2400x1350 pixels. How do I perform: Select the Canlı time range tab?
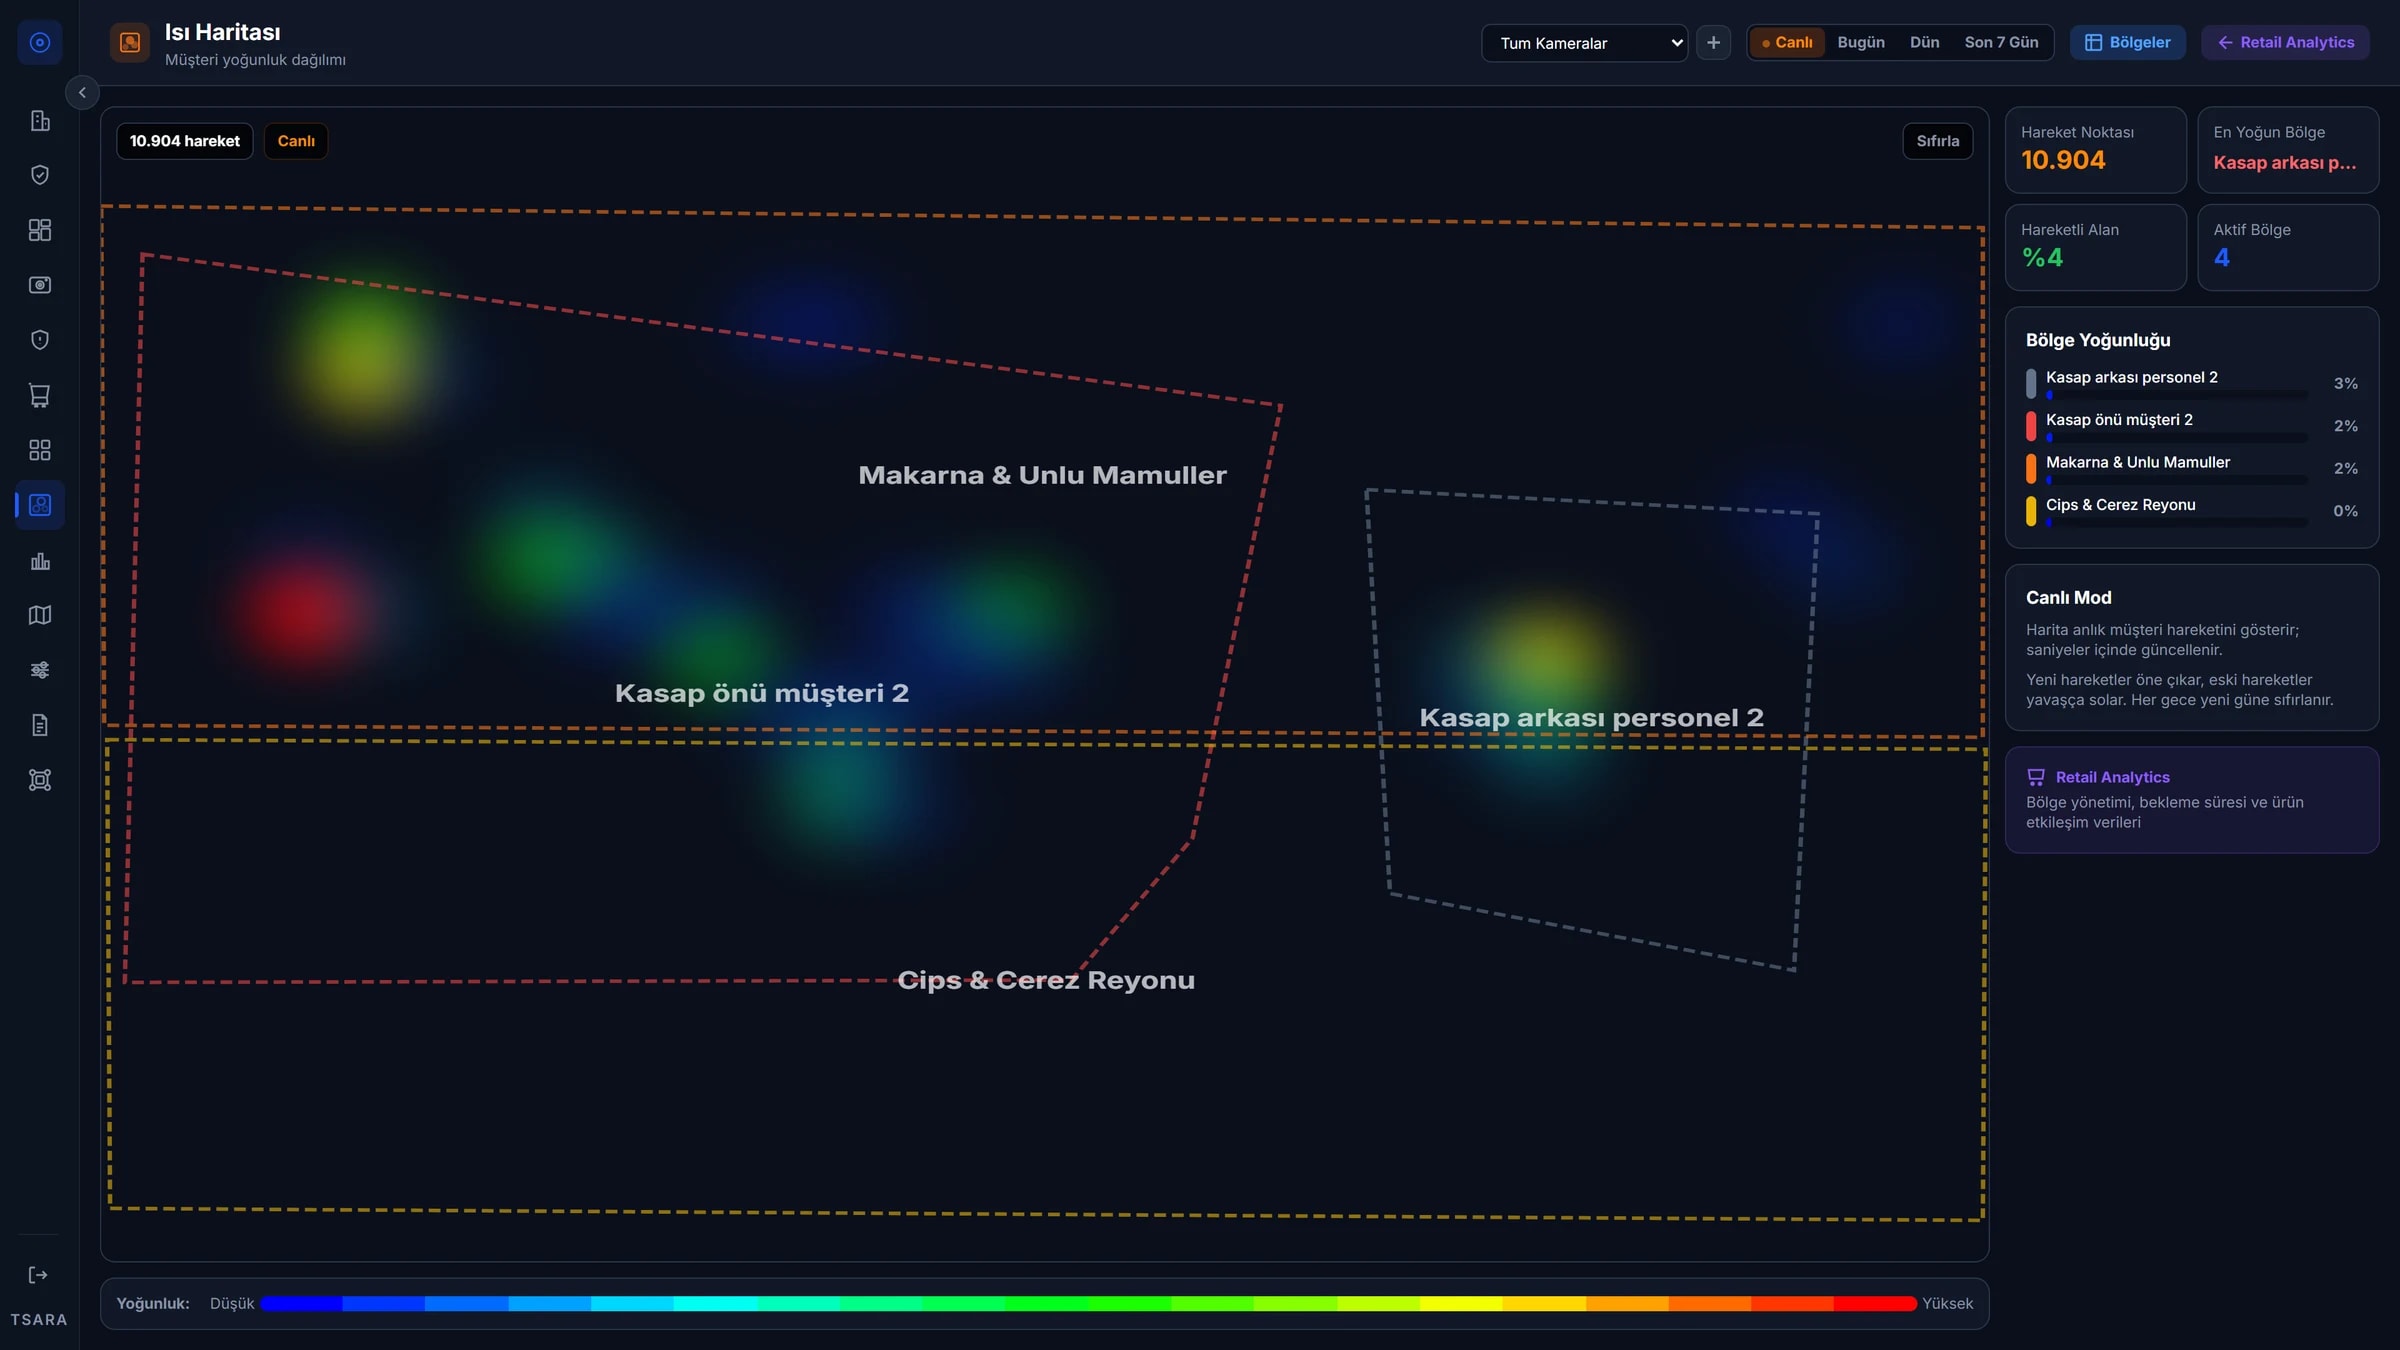tap(1787, 43)
